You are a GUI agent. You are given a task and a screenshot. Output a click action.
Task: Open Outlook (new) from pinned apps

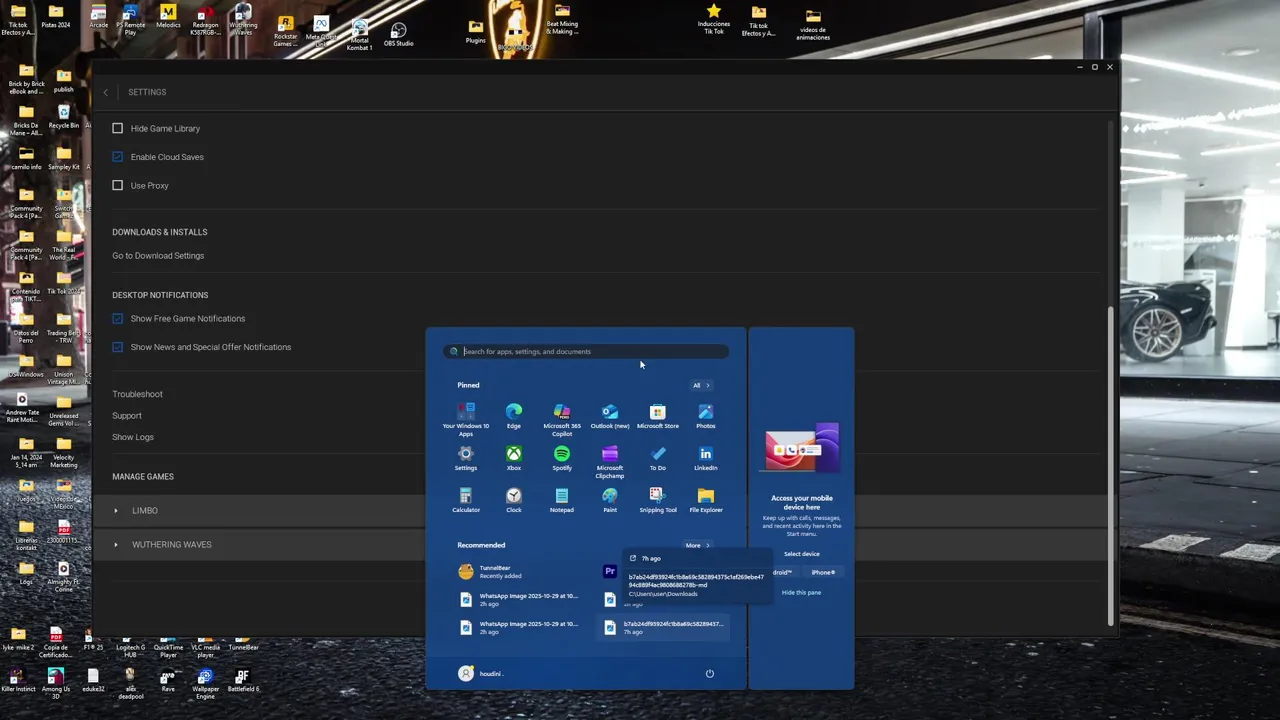[610, 416]
